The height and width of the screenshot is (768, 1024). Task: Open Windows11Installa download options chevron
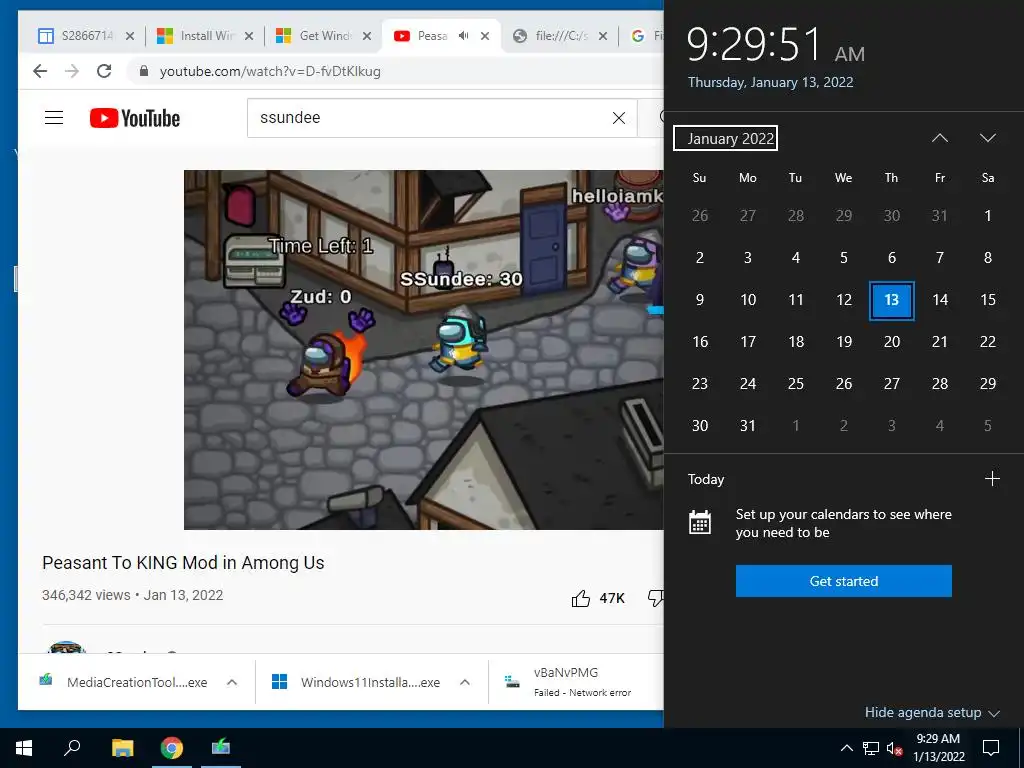[x=465, y=682]
